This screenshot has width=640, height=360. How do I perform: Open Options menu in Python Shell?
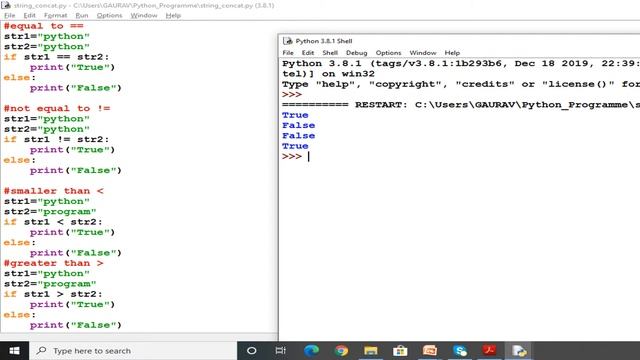(388, 53)
